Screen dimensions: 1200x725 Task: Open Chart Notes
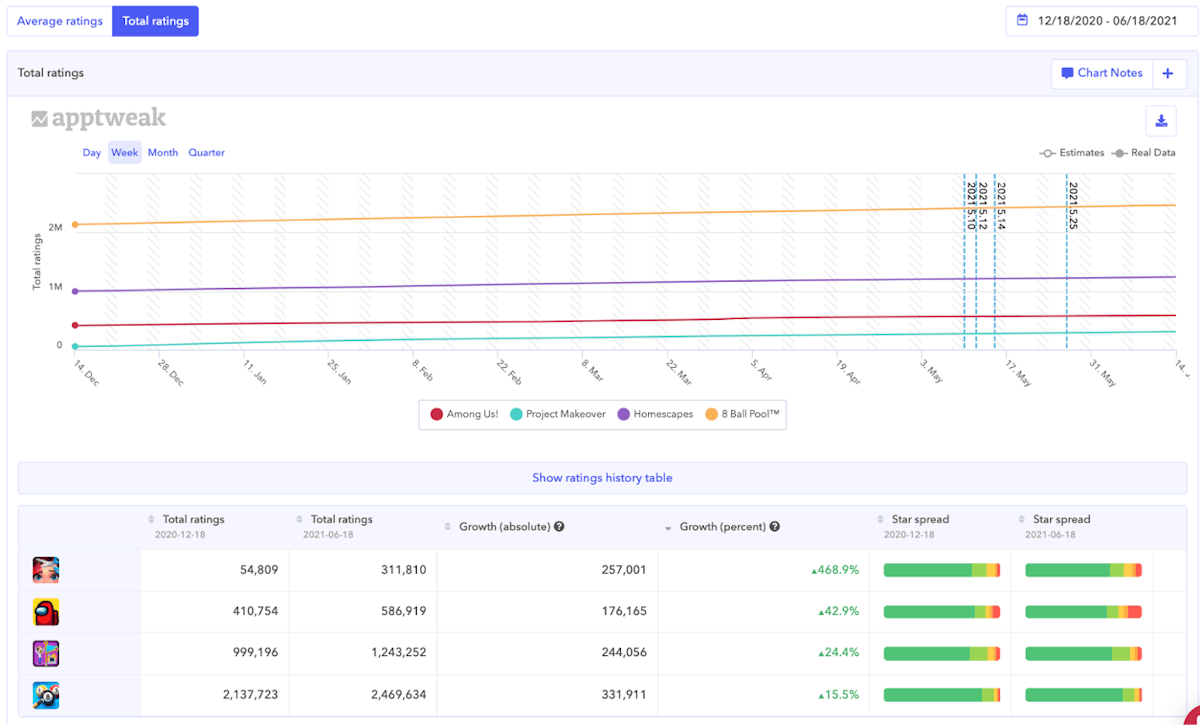[x=1101, y=73]
